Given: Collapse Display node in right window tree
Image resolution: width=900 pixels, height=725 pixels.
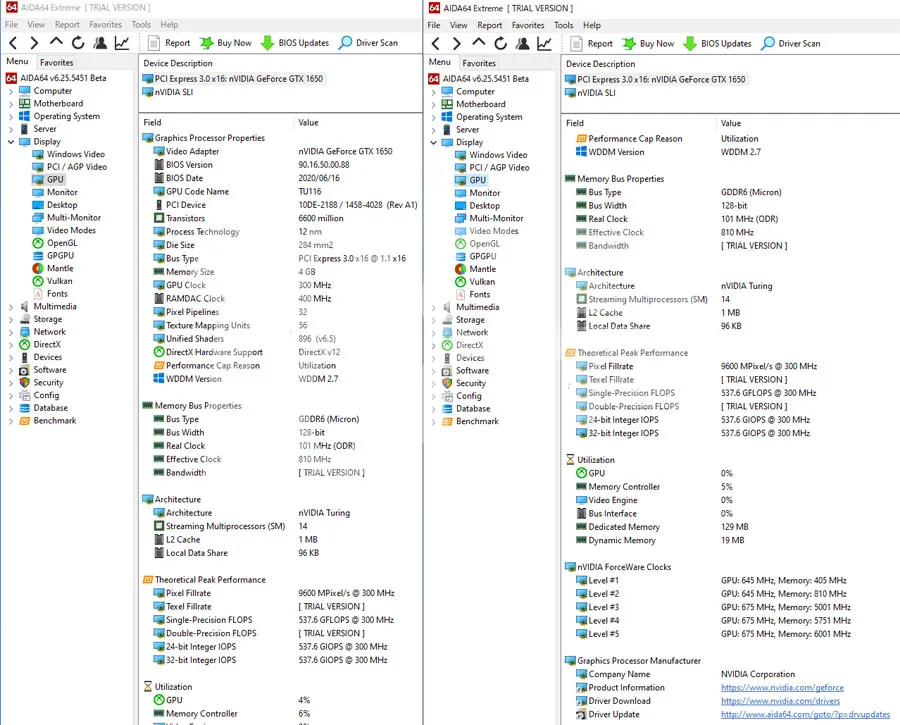Looking at the screenshot, I should tap(433, 142).
